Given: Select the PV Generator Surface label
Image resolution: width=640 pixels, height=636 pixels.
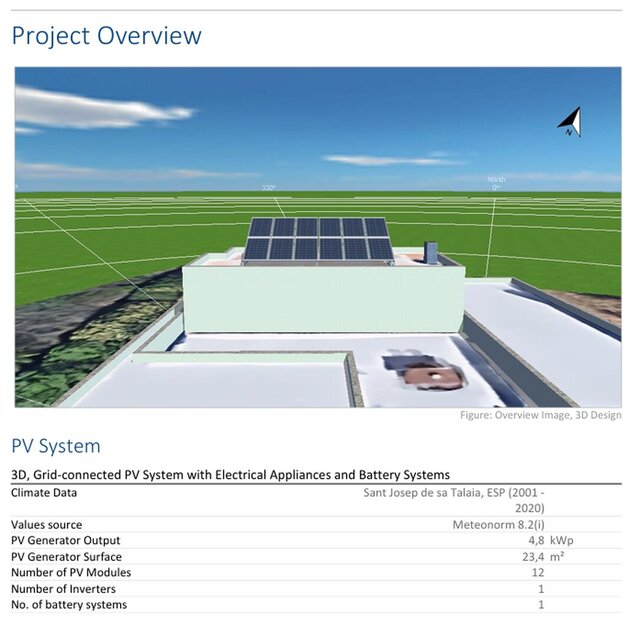Looking at the screenshot, I should click(66, 556).
